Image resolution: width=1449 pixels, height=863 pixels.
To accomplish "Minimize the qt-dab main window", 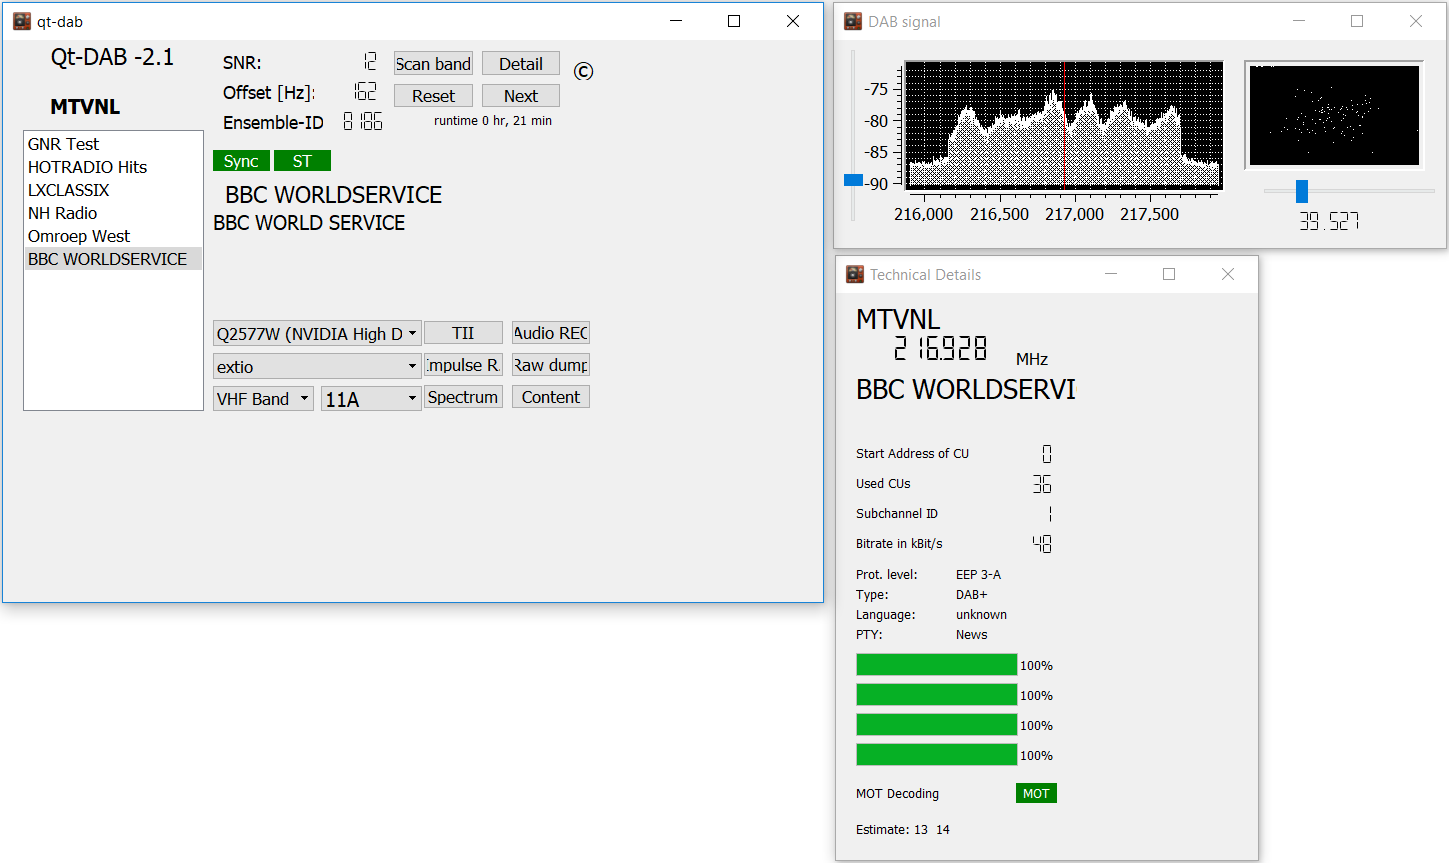I will [x=677, y=21].
